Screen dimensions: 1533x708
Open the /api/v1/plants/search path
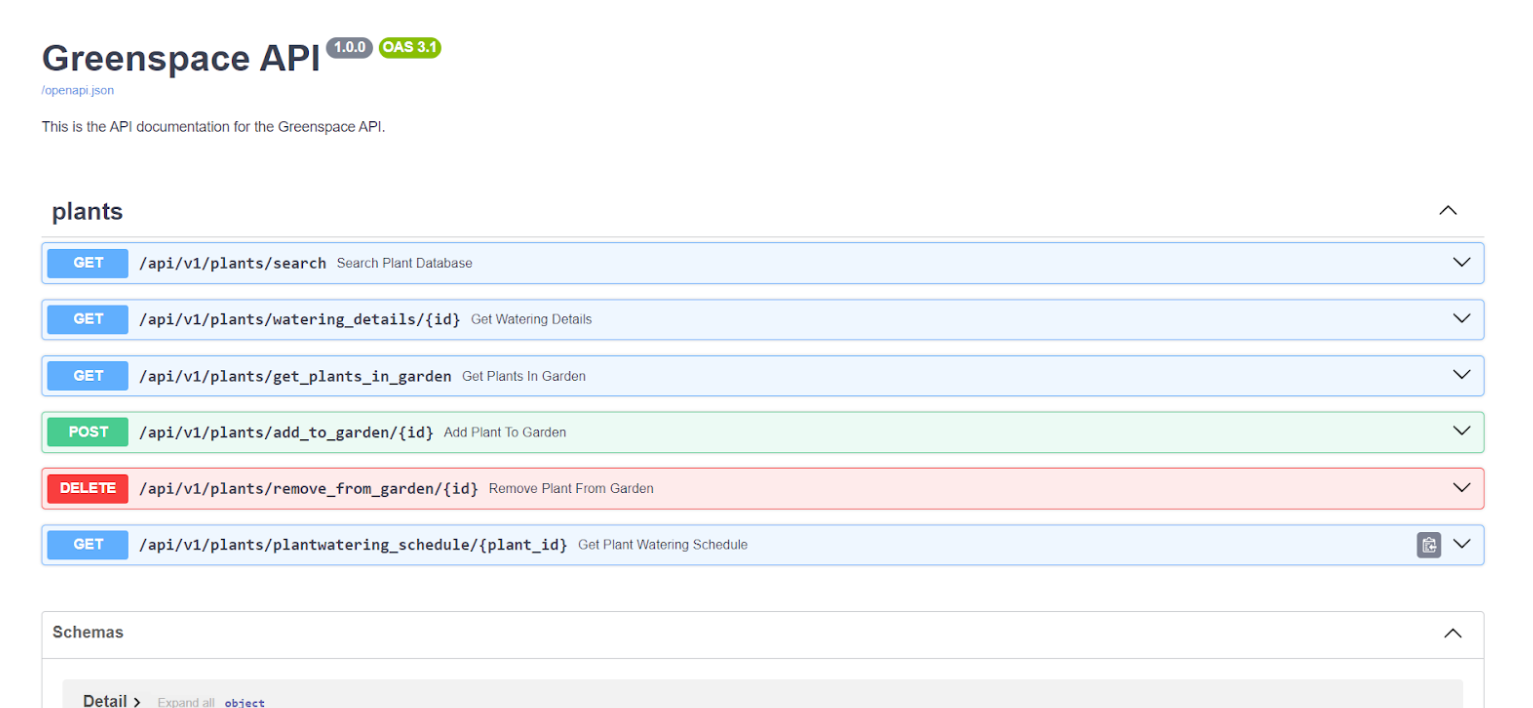click(233, 263)
